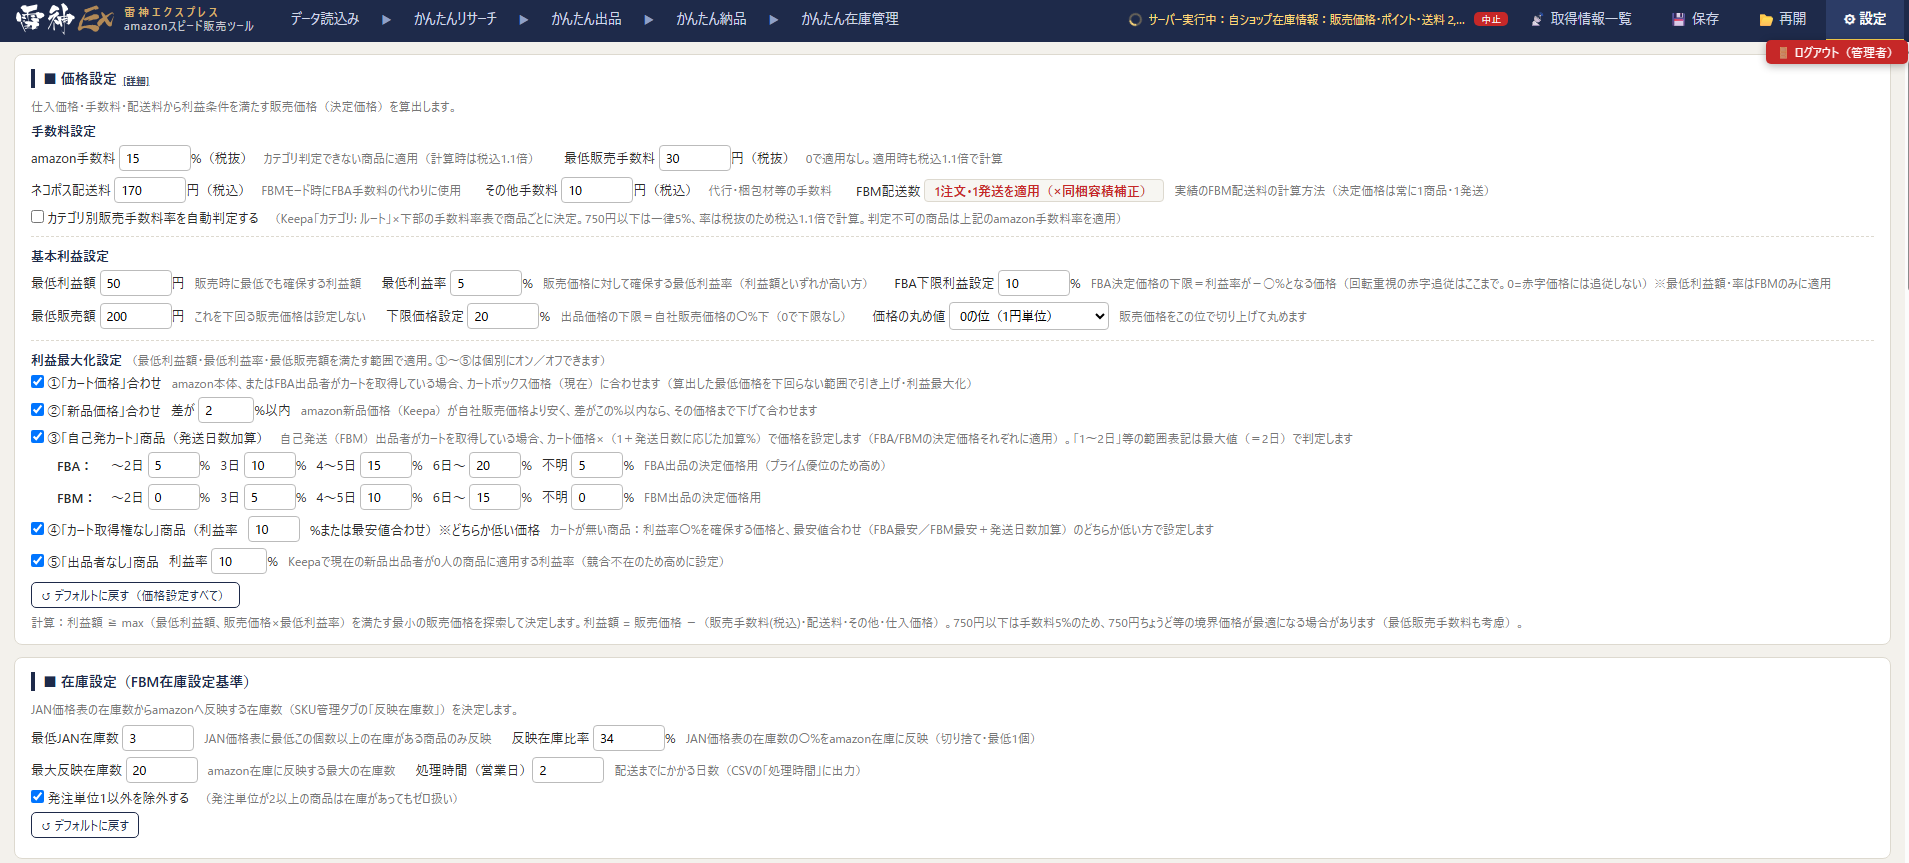Click the 反映在庫比率 input field
The width and height of the screenshot is (1909, 863).
click(629, 738)
